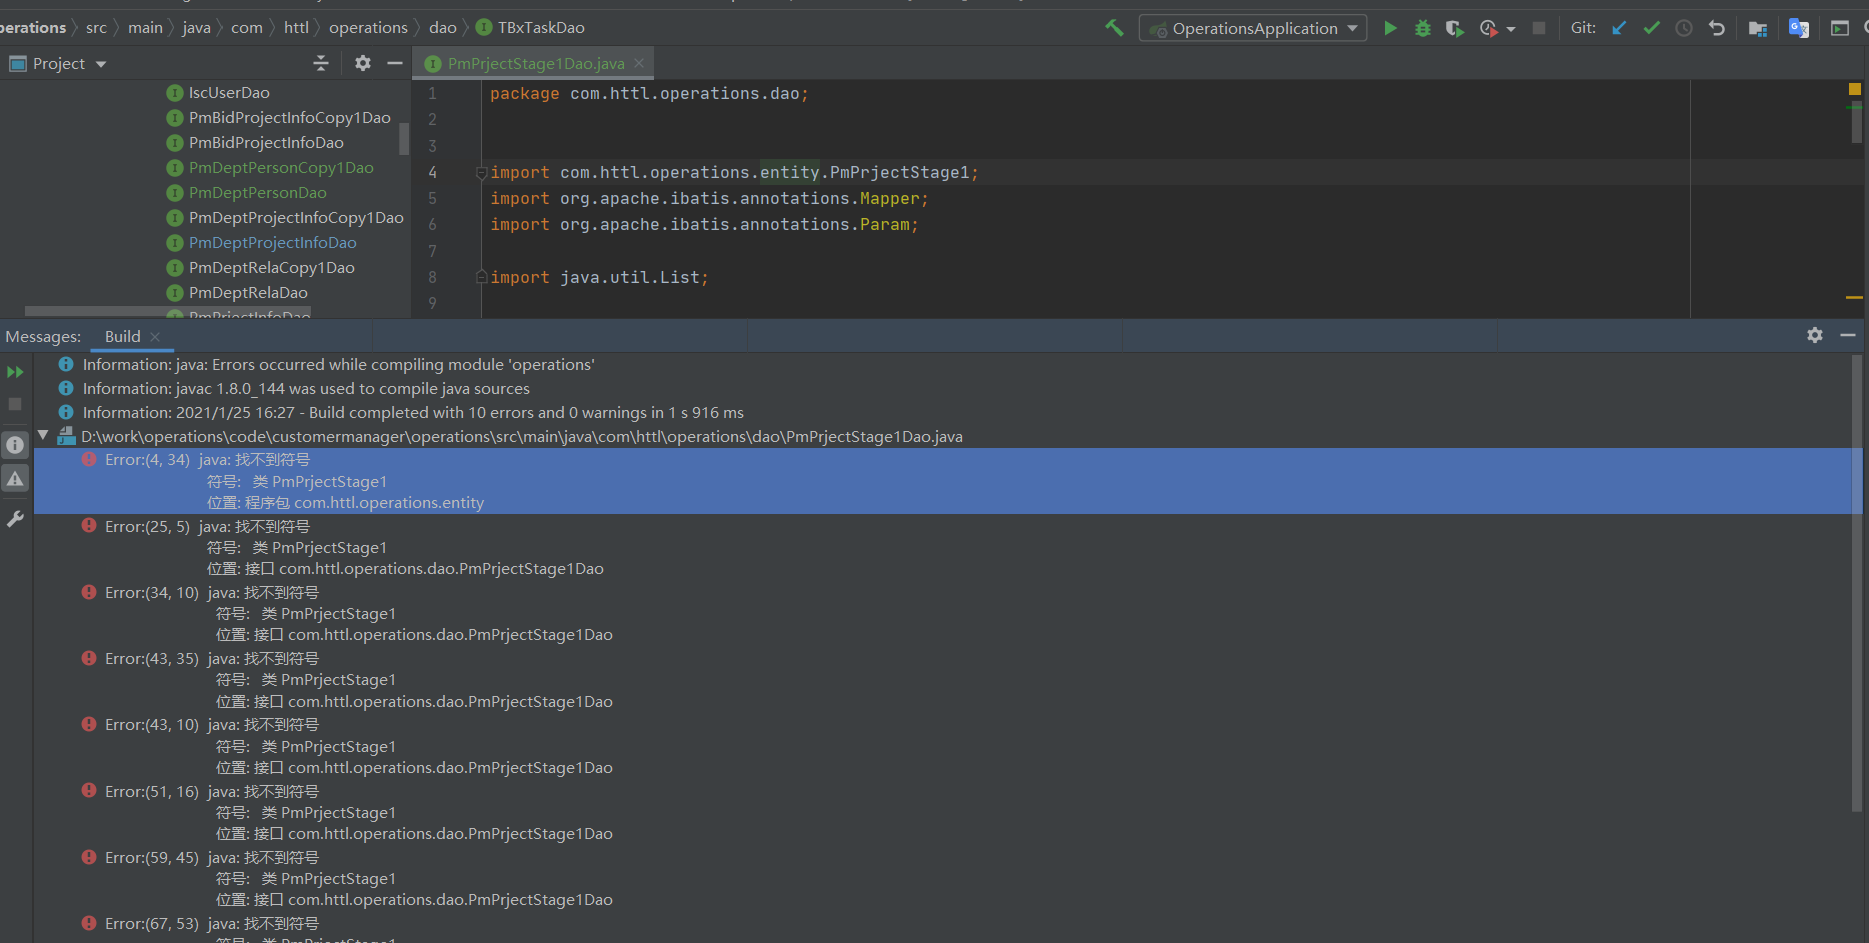The image size is (1869, 943).
Task: Open Messages panel settings gear
Action: click(1815, 336)
